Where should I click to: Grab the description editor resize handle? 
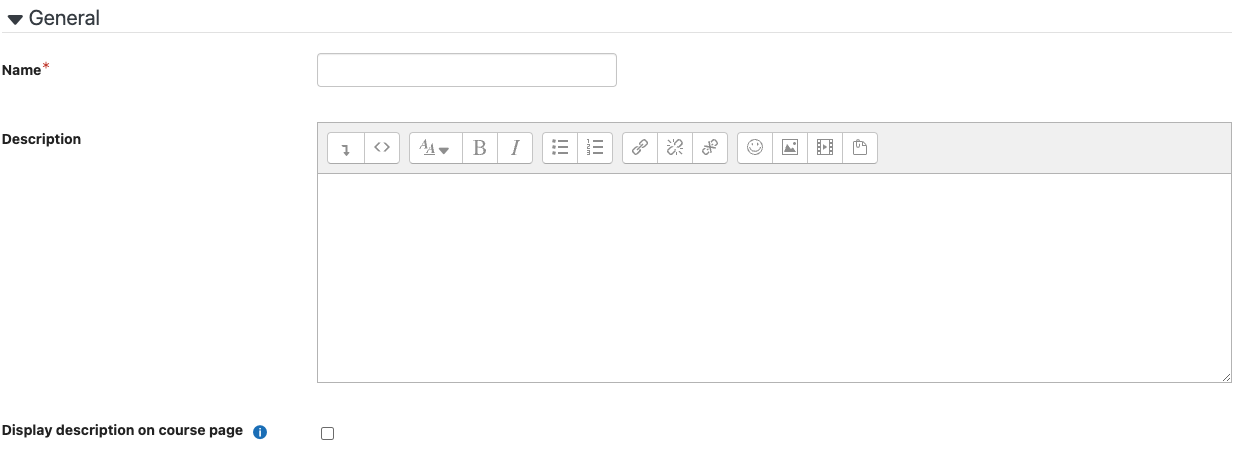tap(1225, 376)
